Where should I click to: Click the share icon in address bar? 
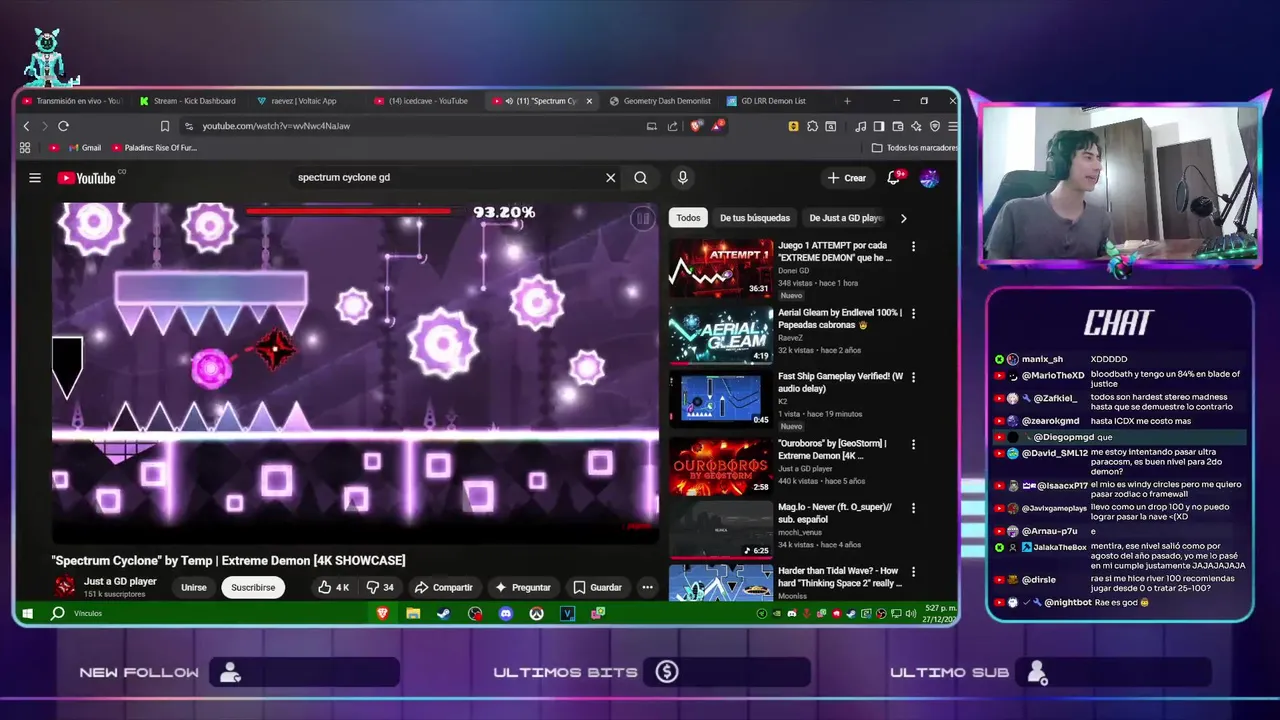674,126
